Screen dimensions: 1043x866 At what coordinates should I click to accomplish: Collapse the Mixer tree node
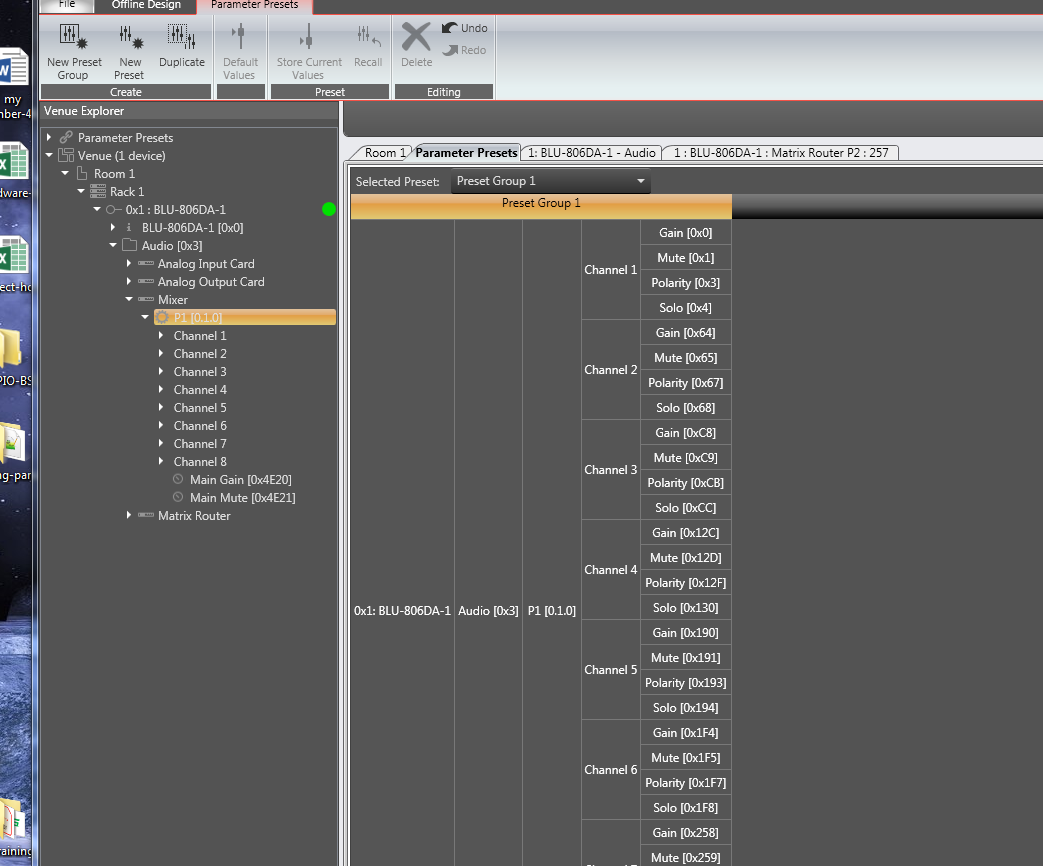pyautogui.click(x=129, y=299)
